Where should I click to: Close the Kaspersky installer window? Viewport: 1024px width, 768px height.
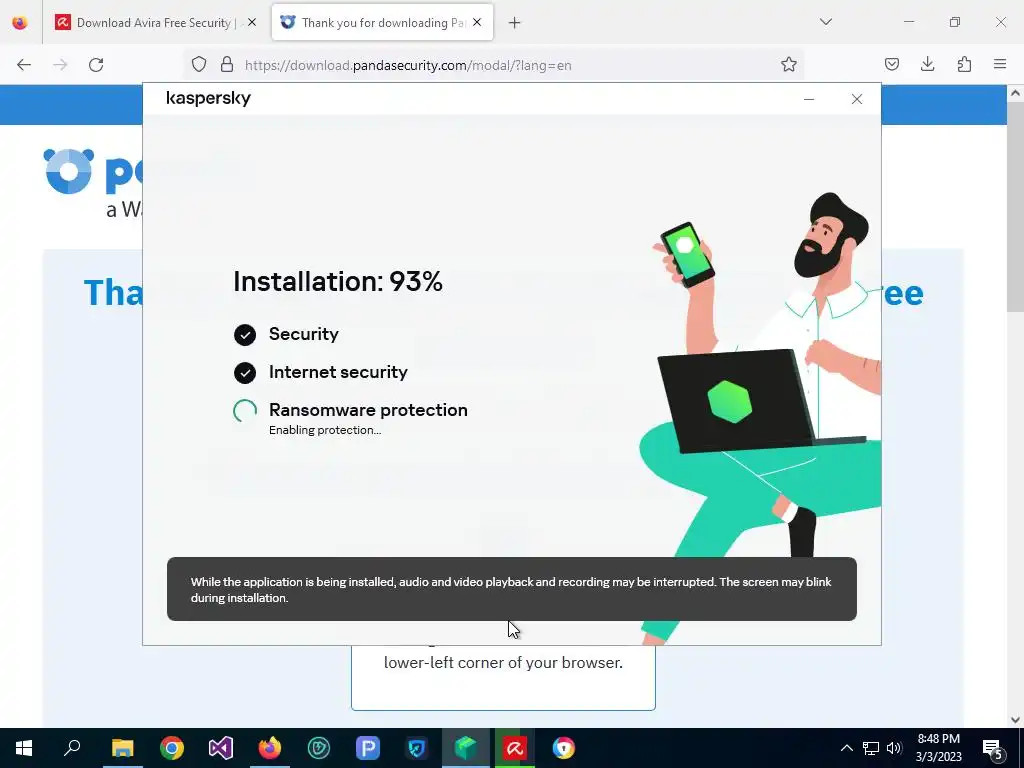click(x=857, y=99)
